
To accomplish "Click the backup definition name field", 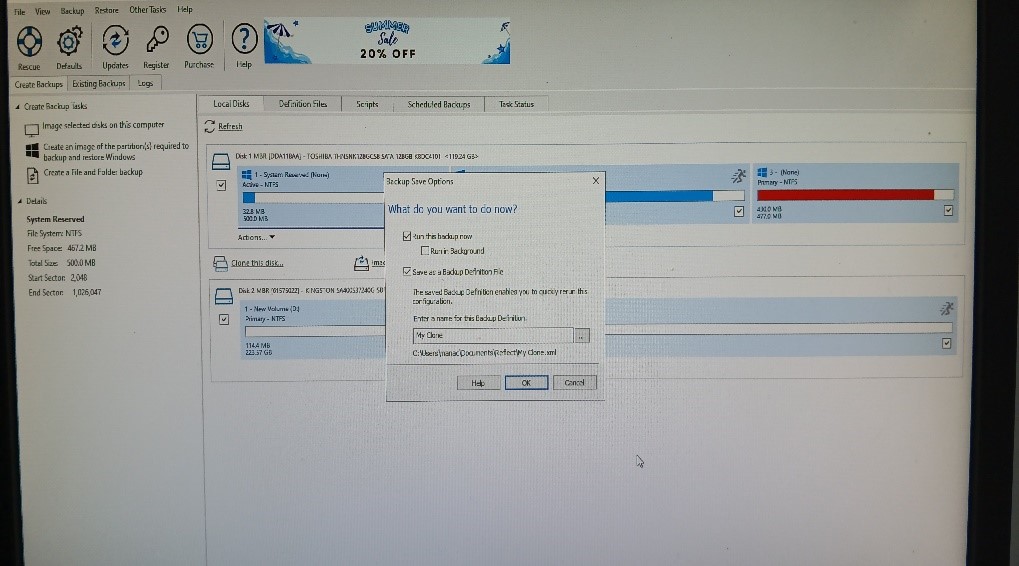I will (x=492, y=336).
